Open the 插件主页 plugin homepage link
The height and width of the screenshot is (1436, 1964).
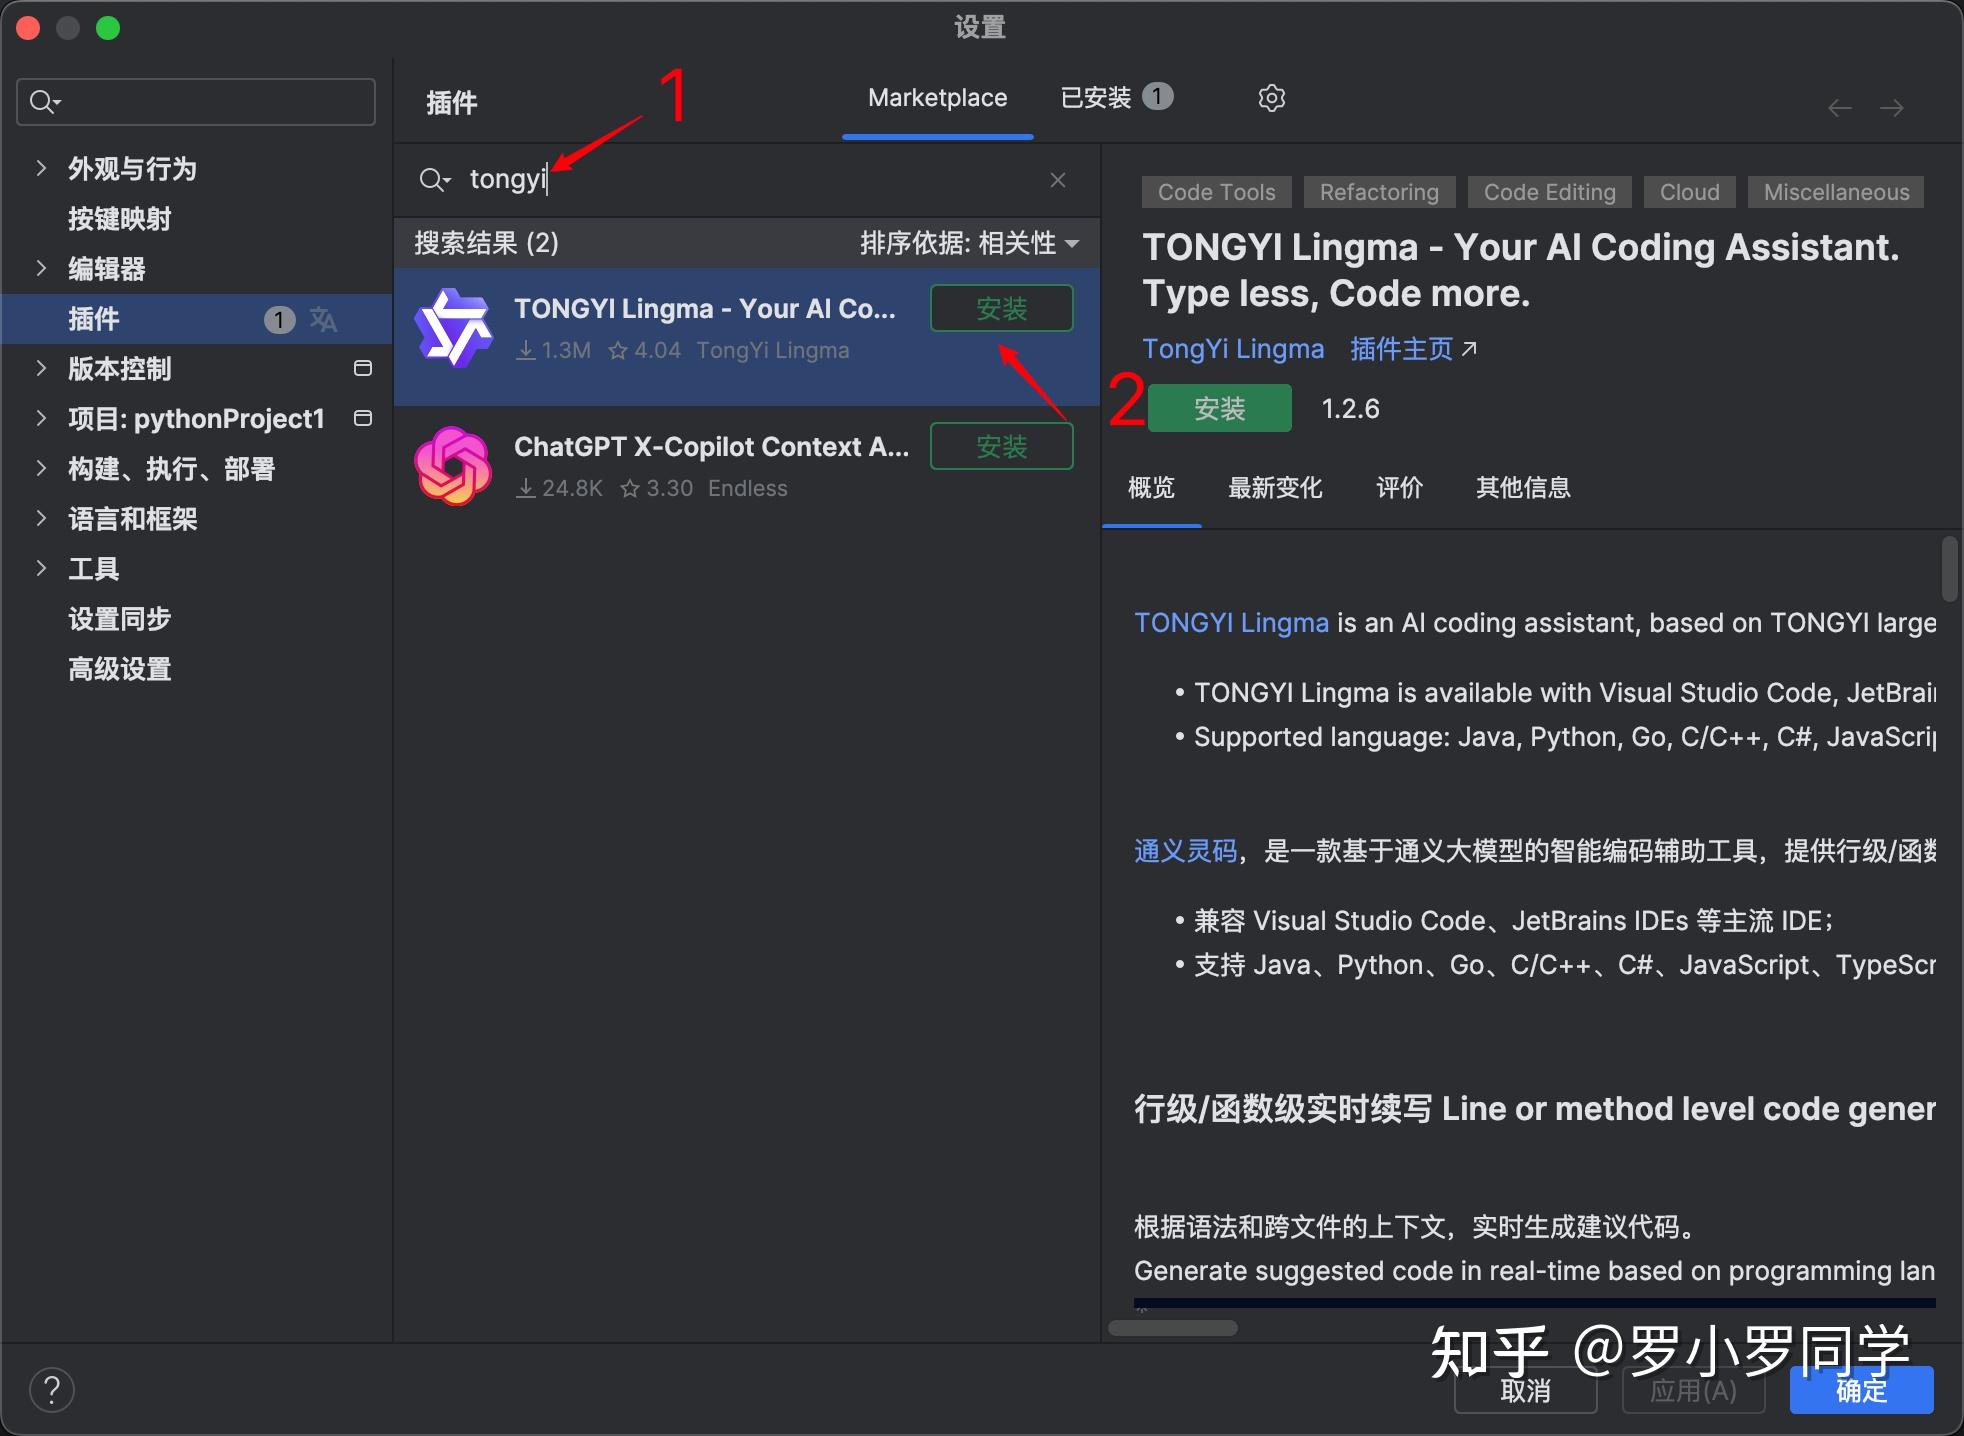click(1400, 349)
